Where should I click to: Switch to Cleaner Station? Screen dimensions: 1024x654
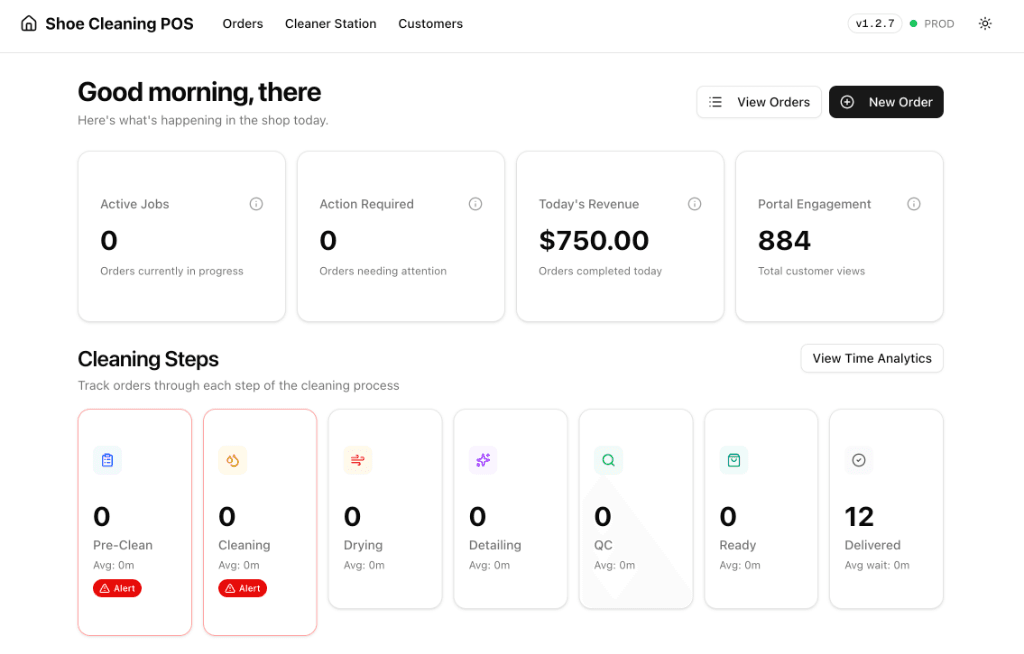coord(330,23)
